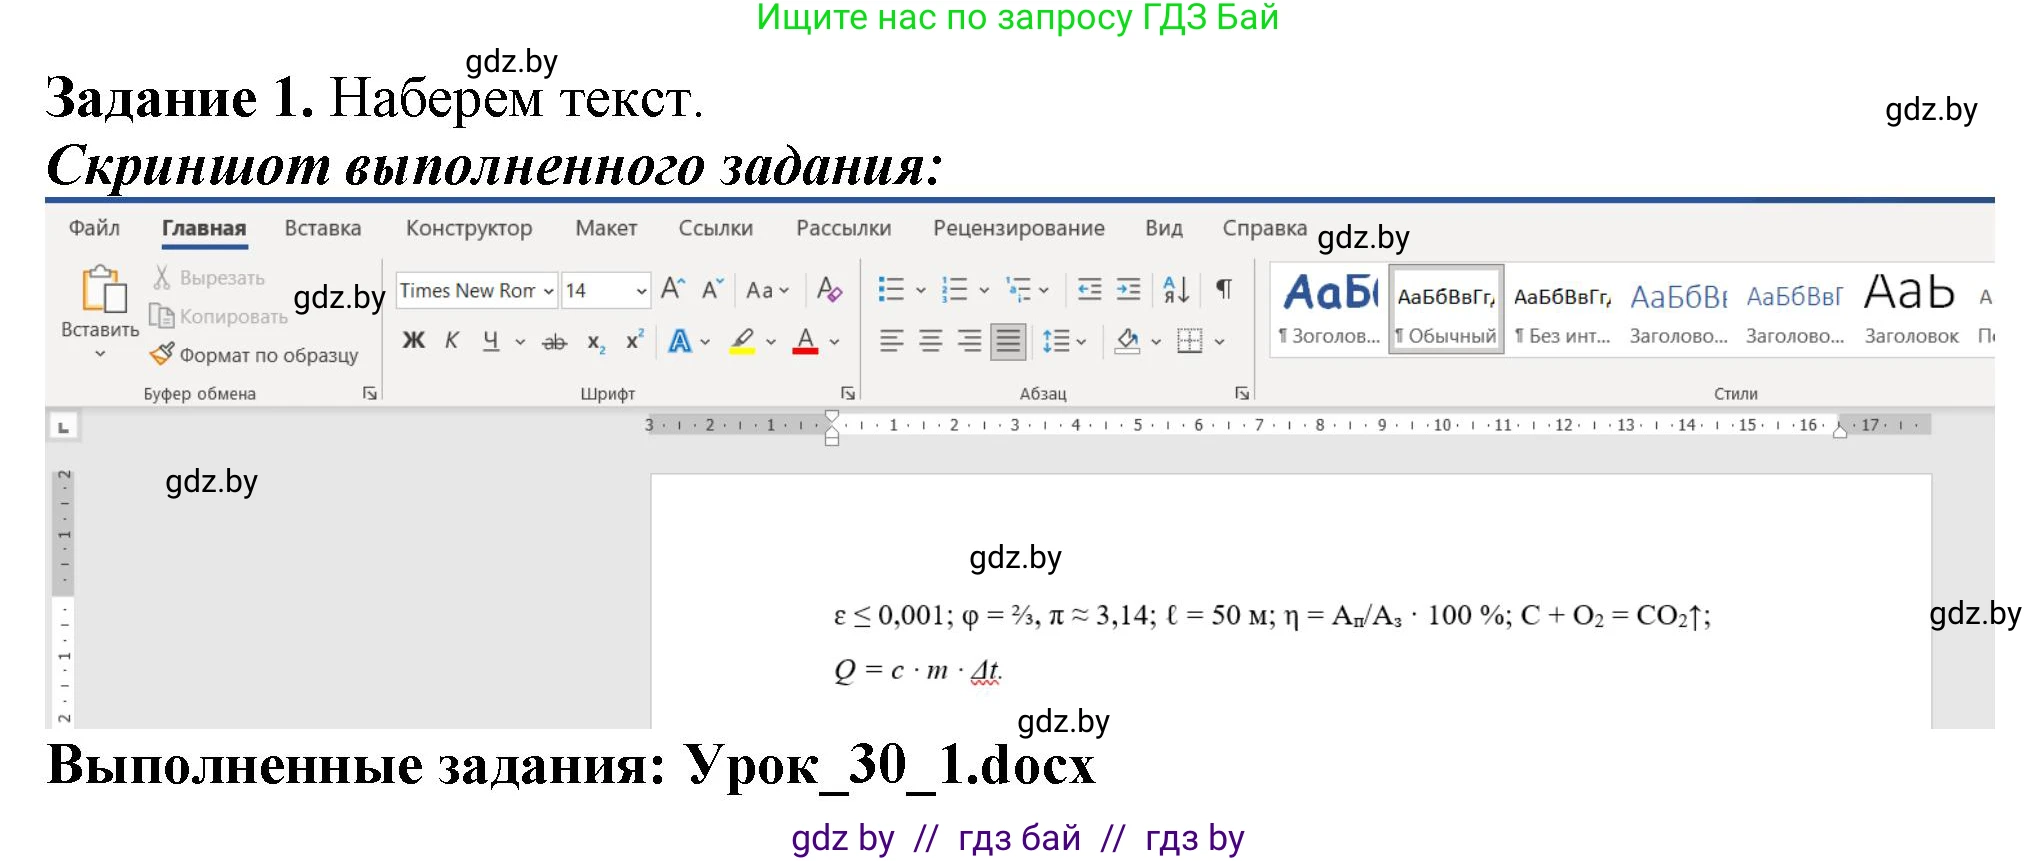Apply the red font color swatch
This screenshot has width=2038, height=861.
[x=805, y=342]
